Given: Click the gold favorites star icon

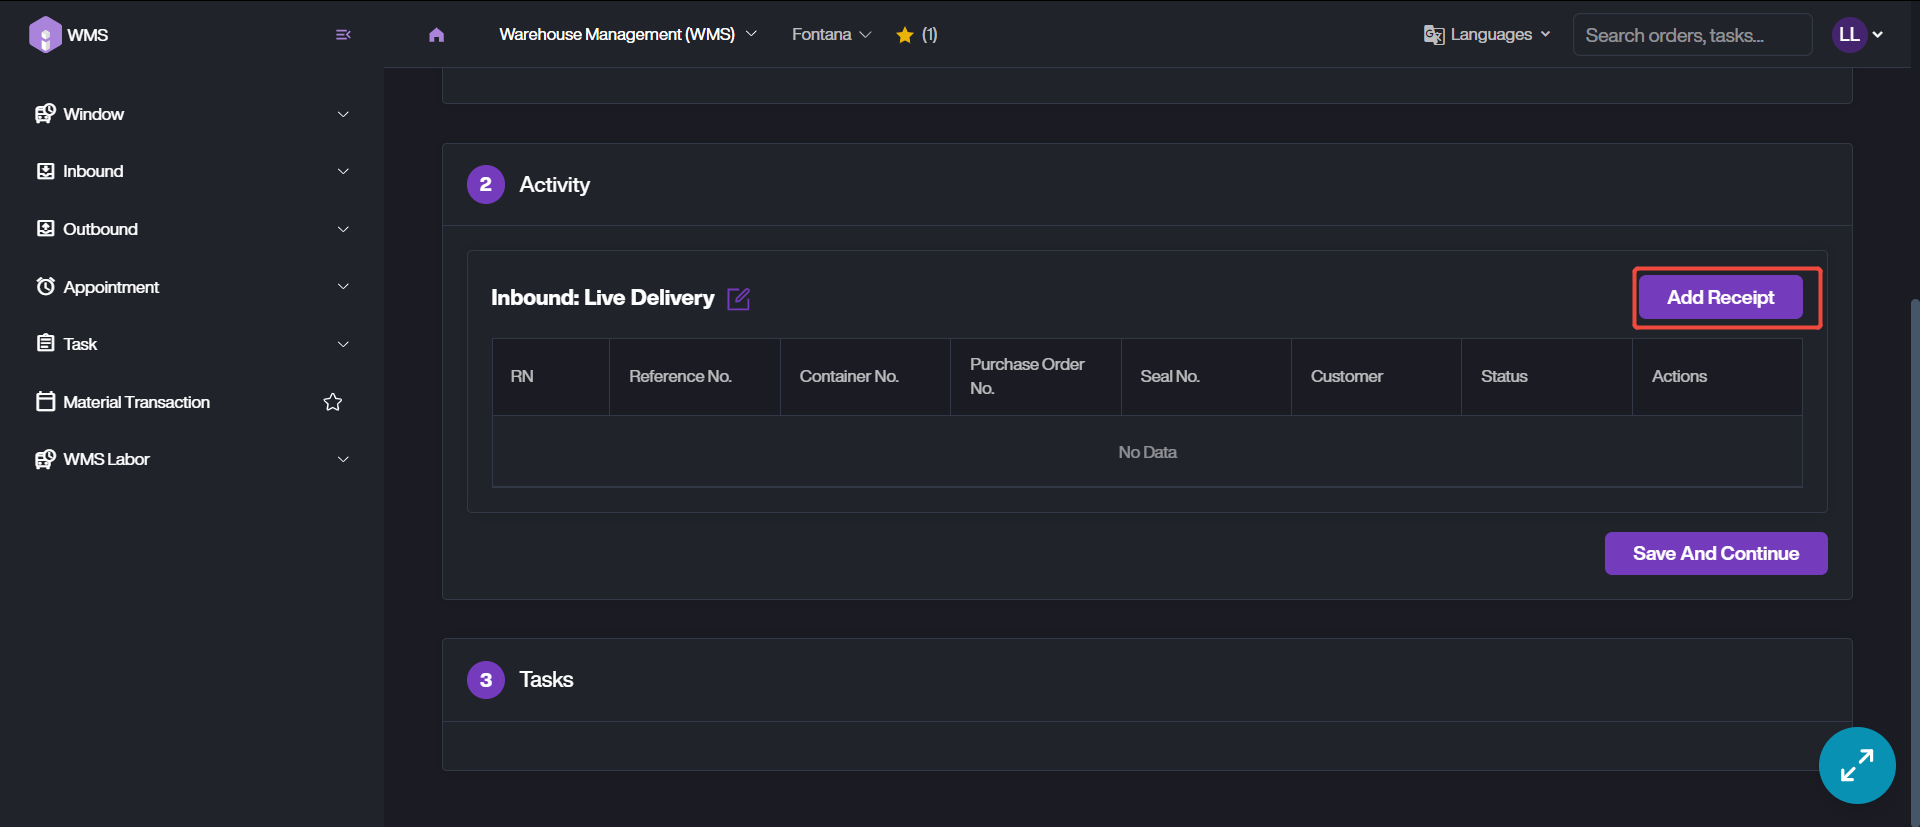Looking at the screenshot, I should click(x=905, y=35).
